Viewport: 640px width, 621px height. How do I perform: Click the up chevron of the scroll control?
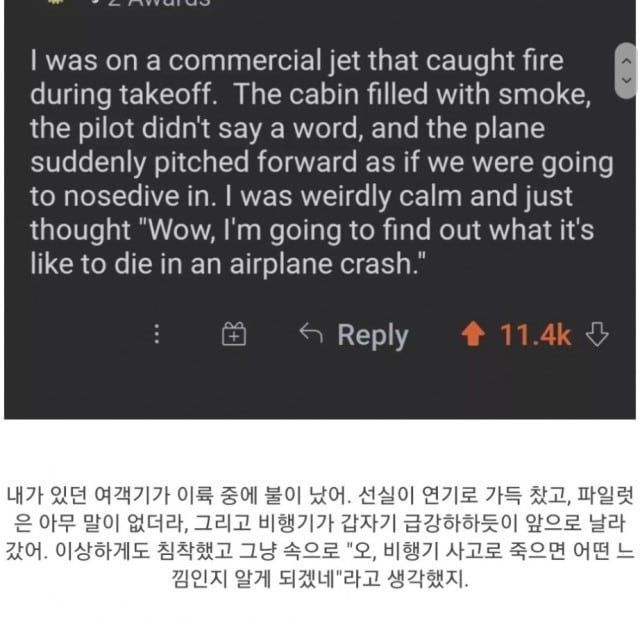[x=627, y=60]
